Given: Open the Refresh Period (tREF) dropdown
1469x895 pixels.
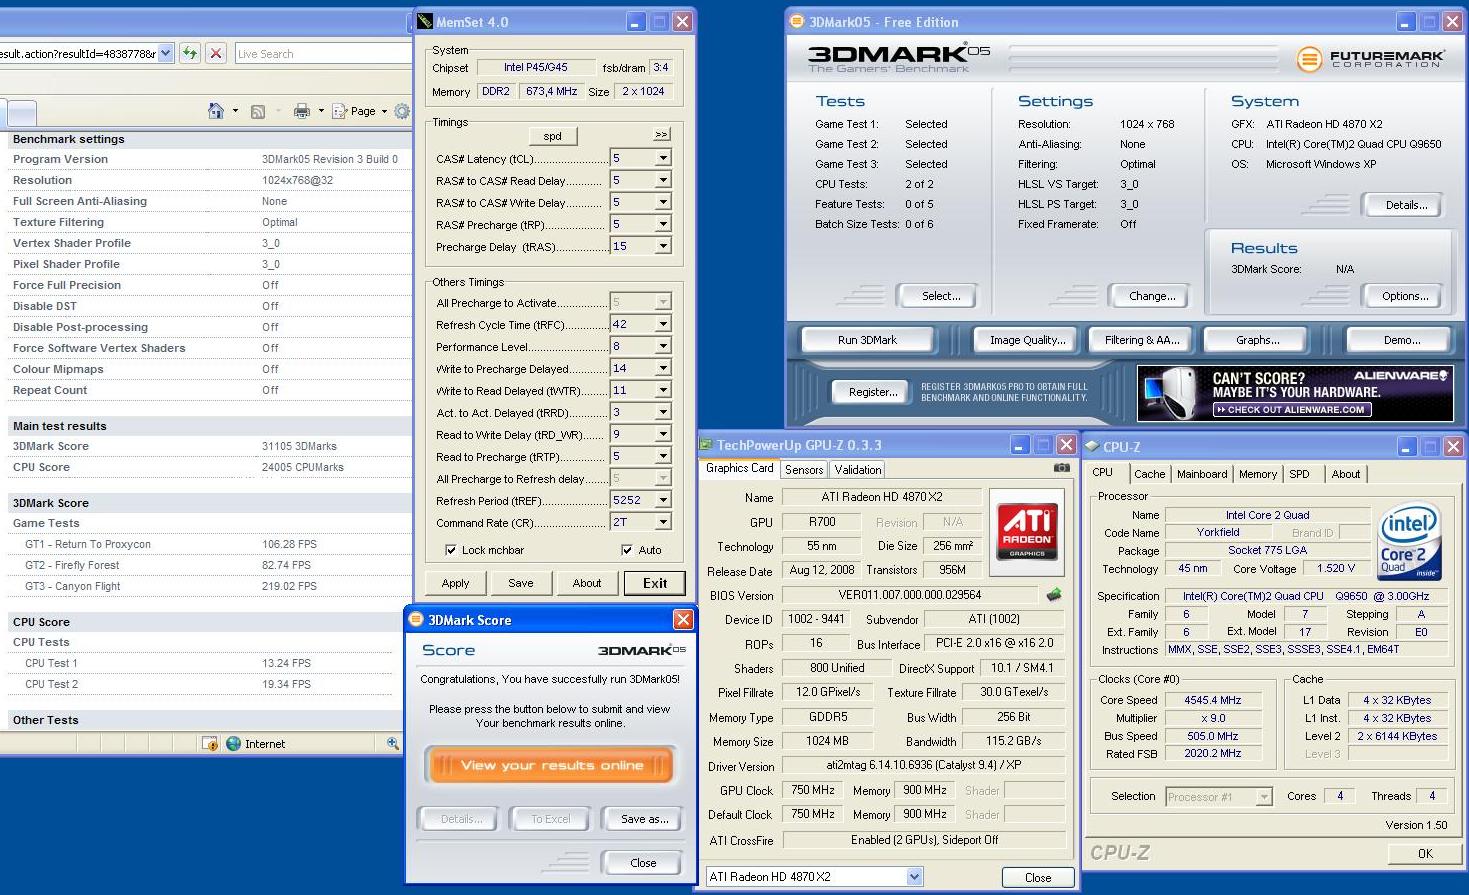Looking at the screenshot, I should [x=662, y=500].
